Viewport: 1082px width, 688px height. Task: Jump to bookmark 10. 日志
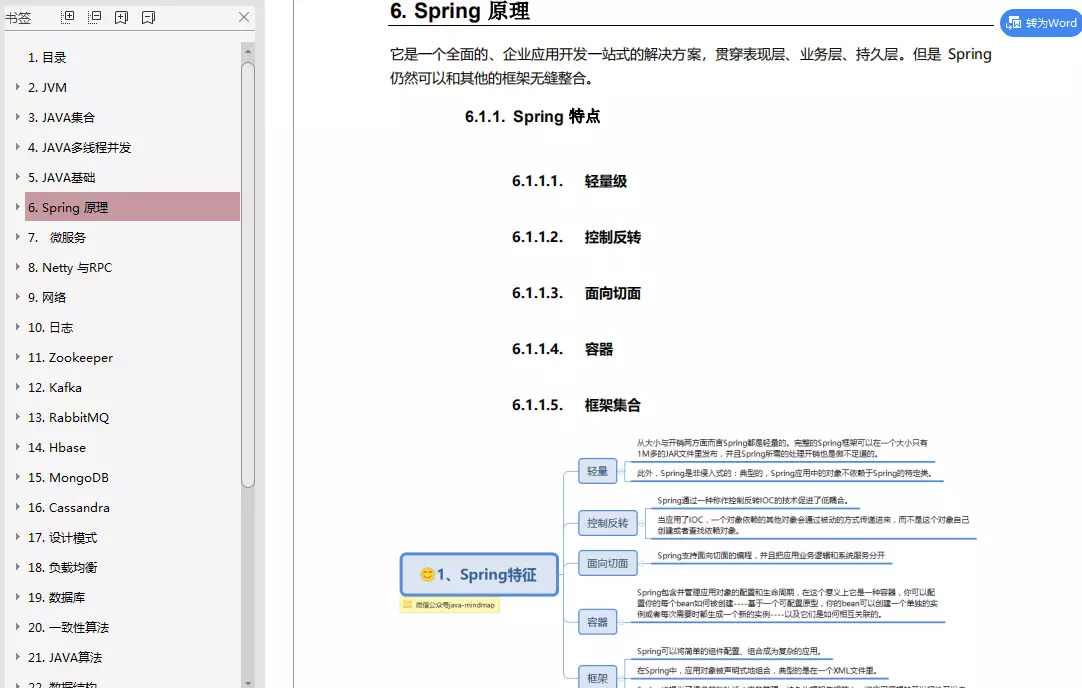[x=50, y=328]
